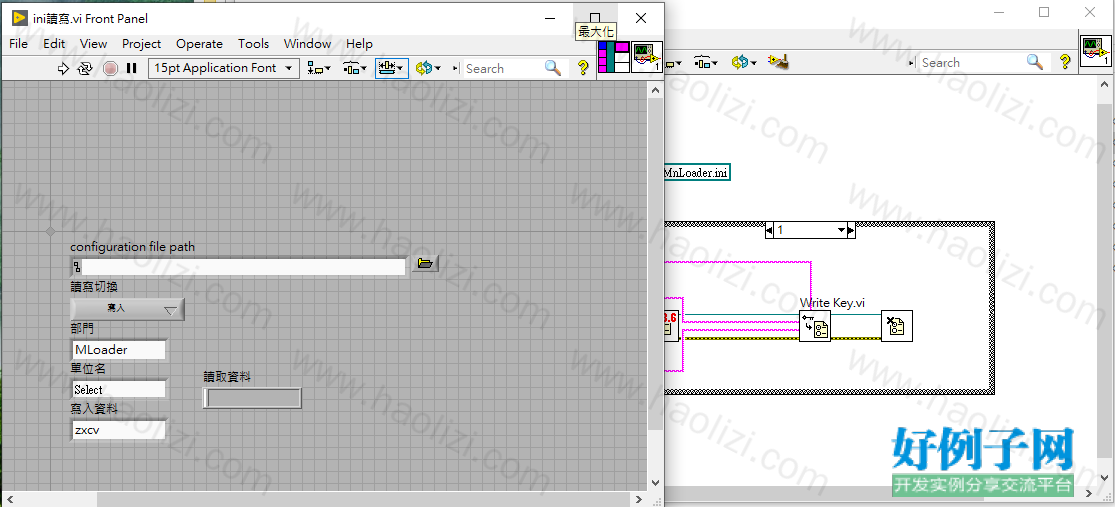
Task: Select the Write Key.vi node
Action: (x=815, y=326)
